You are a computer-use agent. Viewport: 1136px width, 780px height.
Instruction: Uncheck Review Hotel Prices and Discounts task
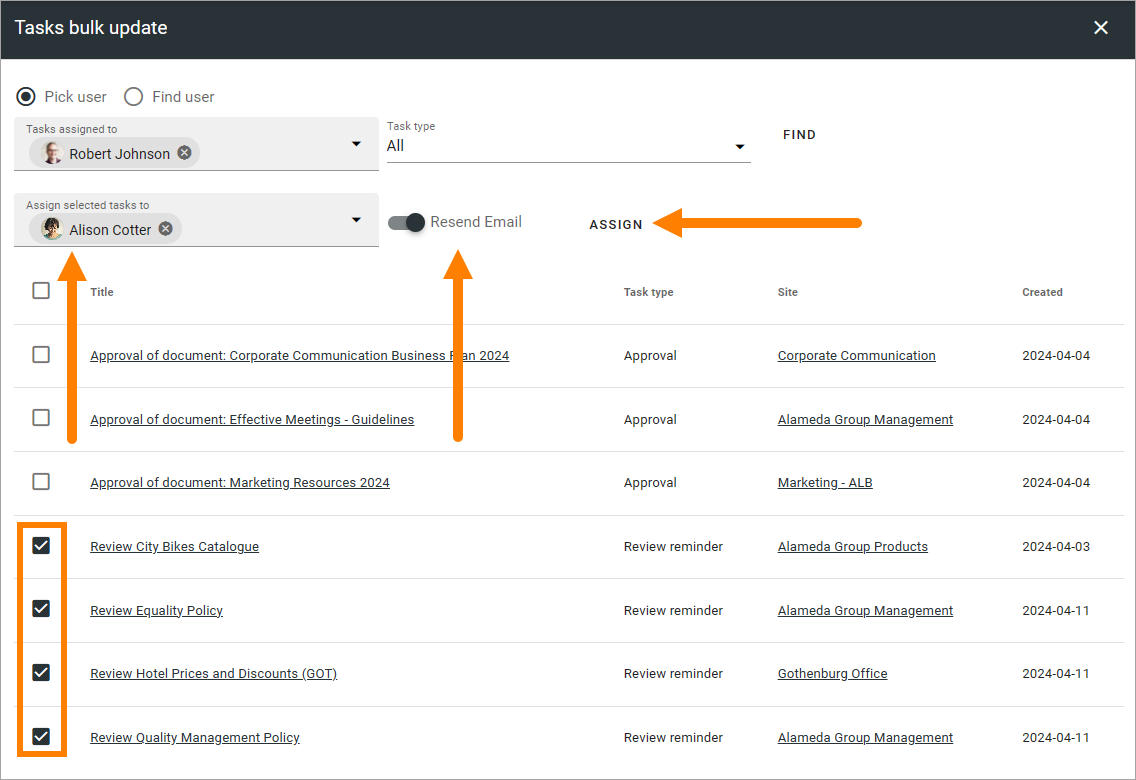point(41,673)
